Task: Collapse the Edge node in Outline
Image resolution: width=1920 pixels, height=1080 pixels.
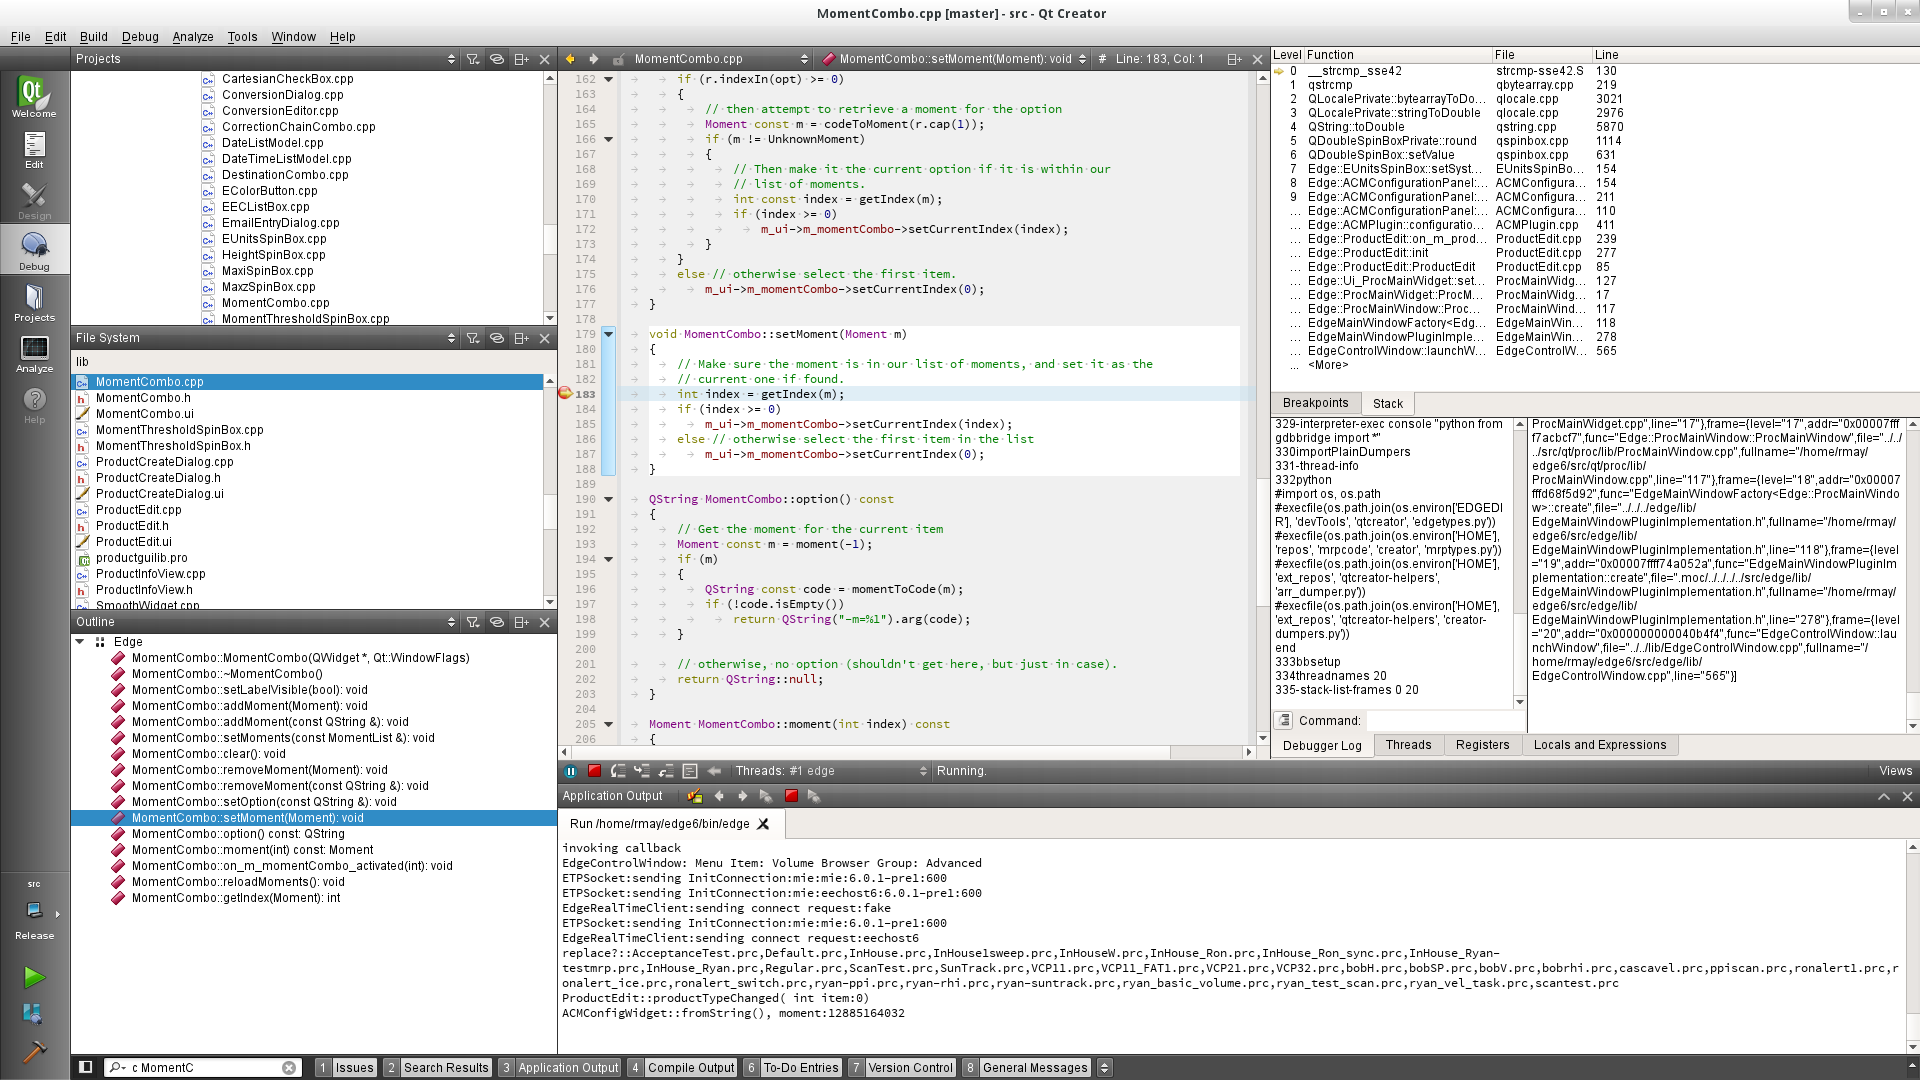Action: pyautogui.click(x=80, y=642)
